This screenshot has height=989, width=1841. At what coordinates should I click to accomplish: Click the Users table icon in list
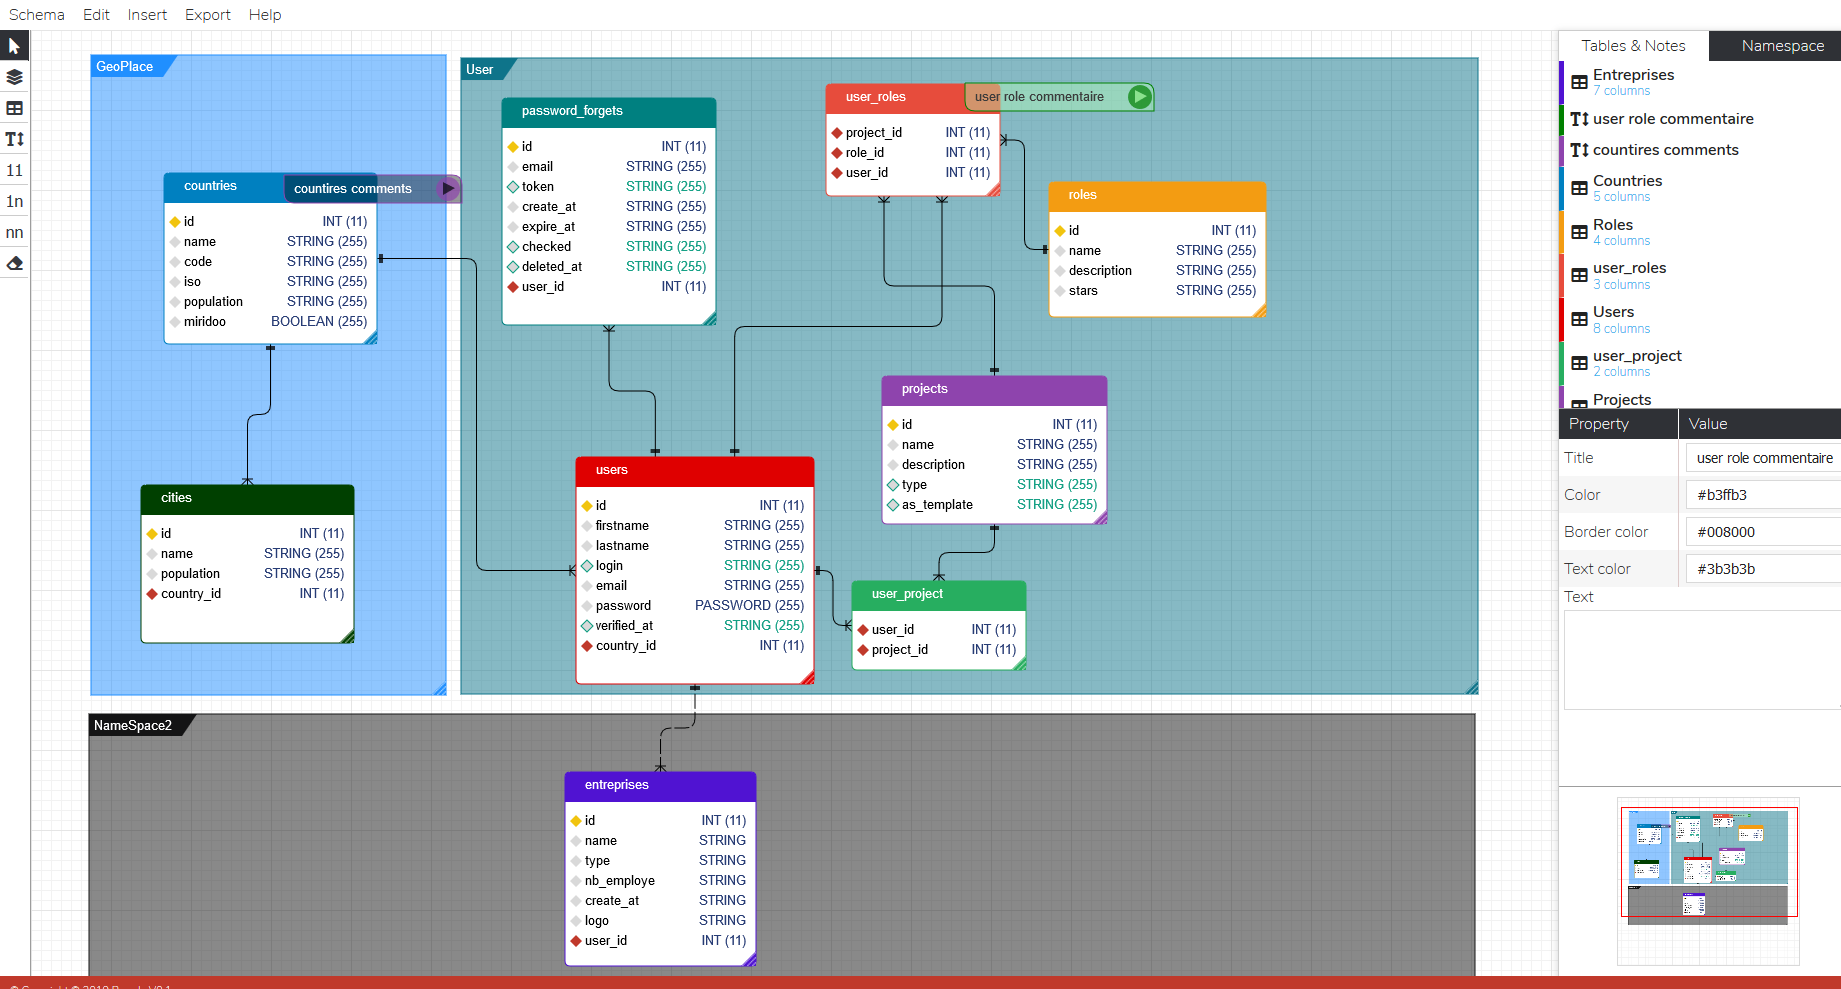(x=1579, y=319)
